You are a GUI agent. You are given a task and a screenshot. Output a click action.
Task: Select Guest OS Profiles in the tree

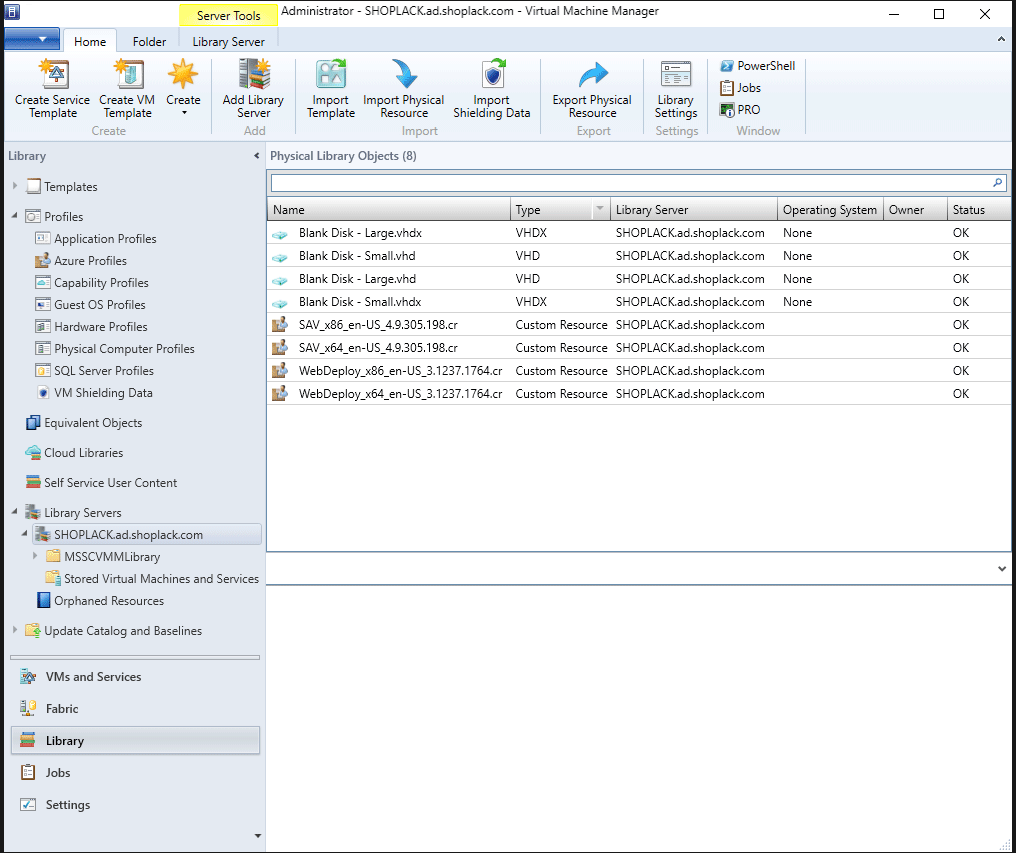tap(91, 305)
